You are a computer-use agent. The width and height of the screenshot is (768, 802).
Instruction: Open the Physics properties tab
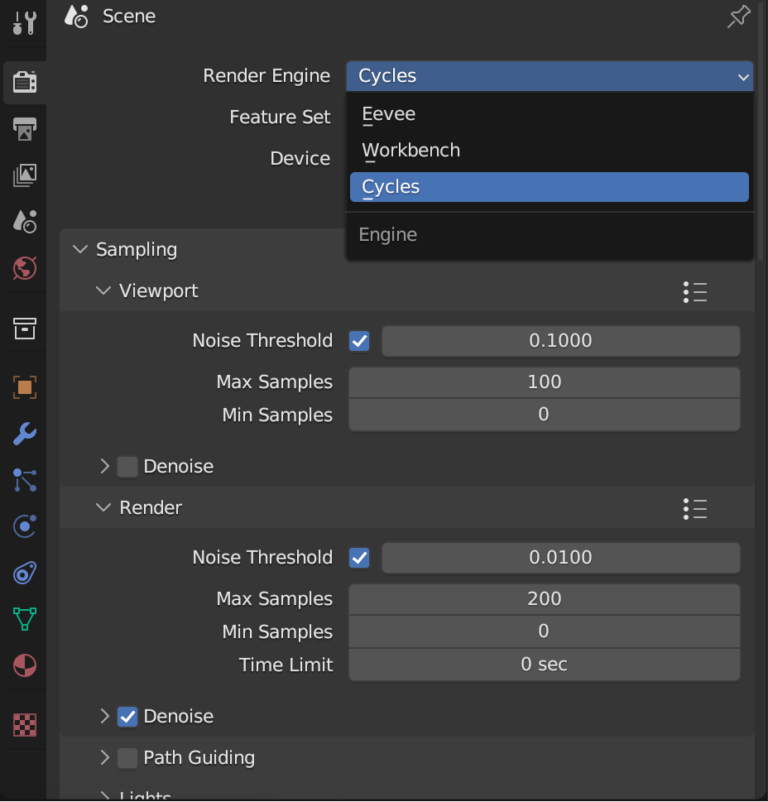pyautogui.click(x=24, y=526)
